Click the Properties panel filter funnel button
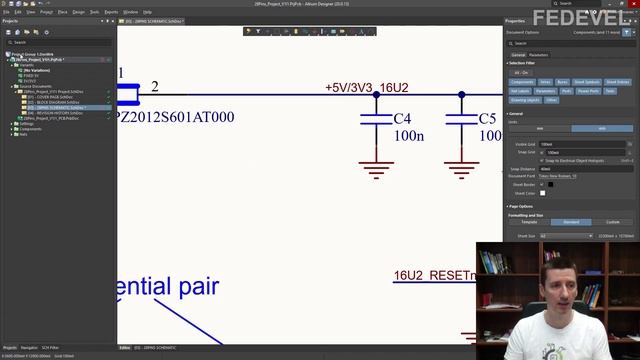 coord(627,33)
